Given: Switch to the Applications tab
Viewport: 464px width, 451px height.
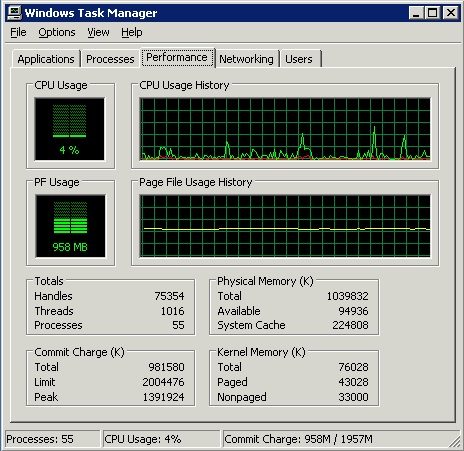Looking at the screenshot, I should 46,59.
